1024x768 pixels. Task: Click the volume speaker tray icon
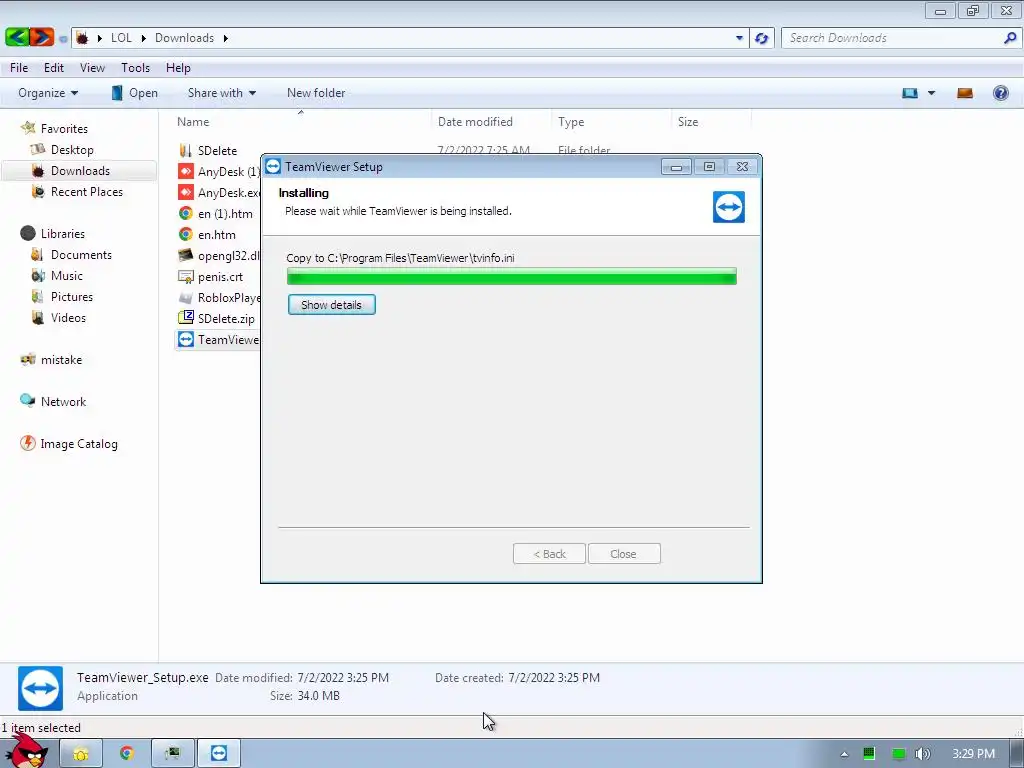pyautogui.click(x=923, y=754)
